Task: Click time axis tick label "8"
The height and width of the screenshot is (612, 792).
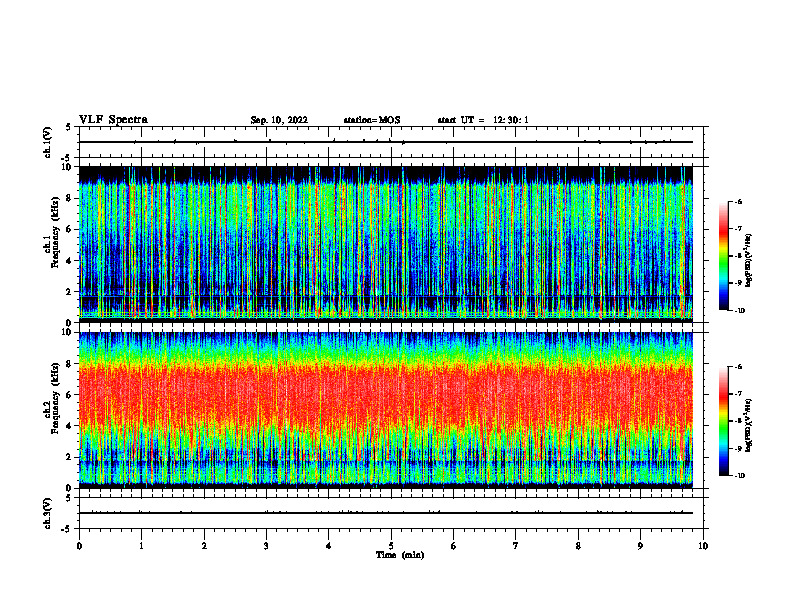Action: 578,546
